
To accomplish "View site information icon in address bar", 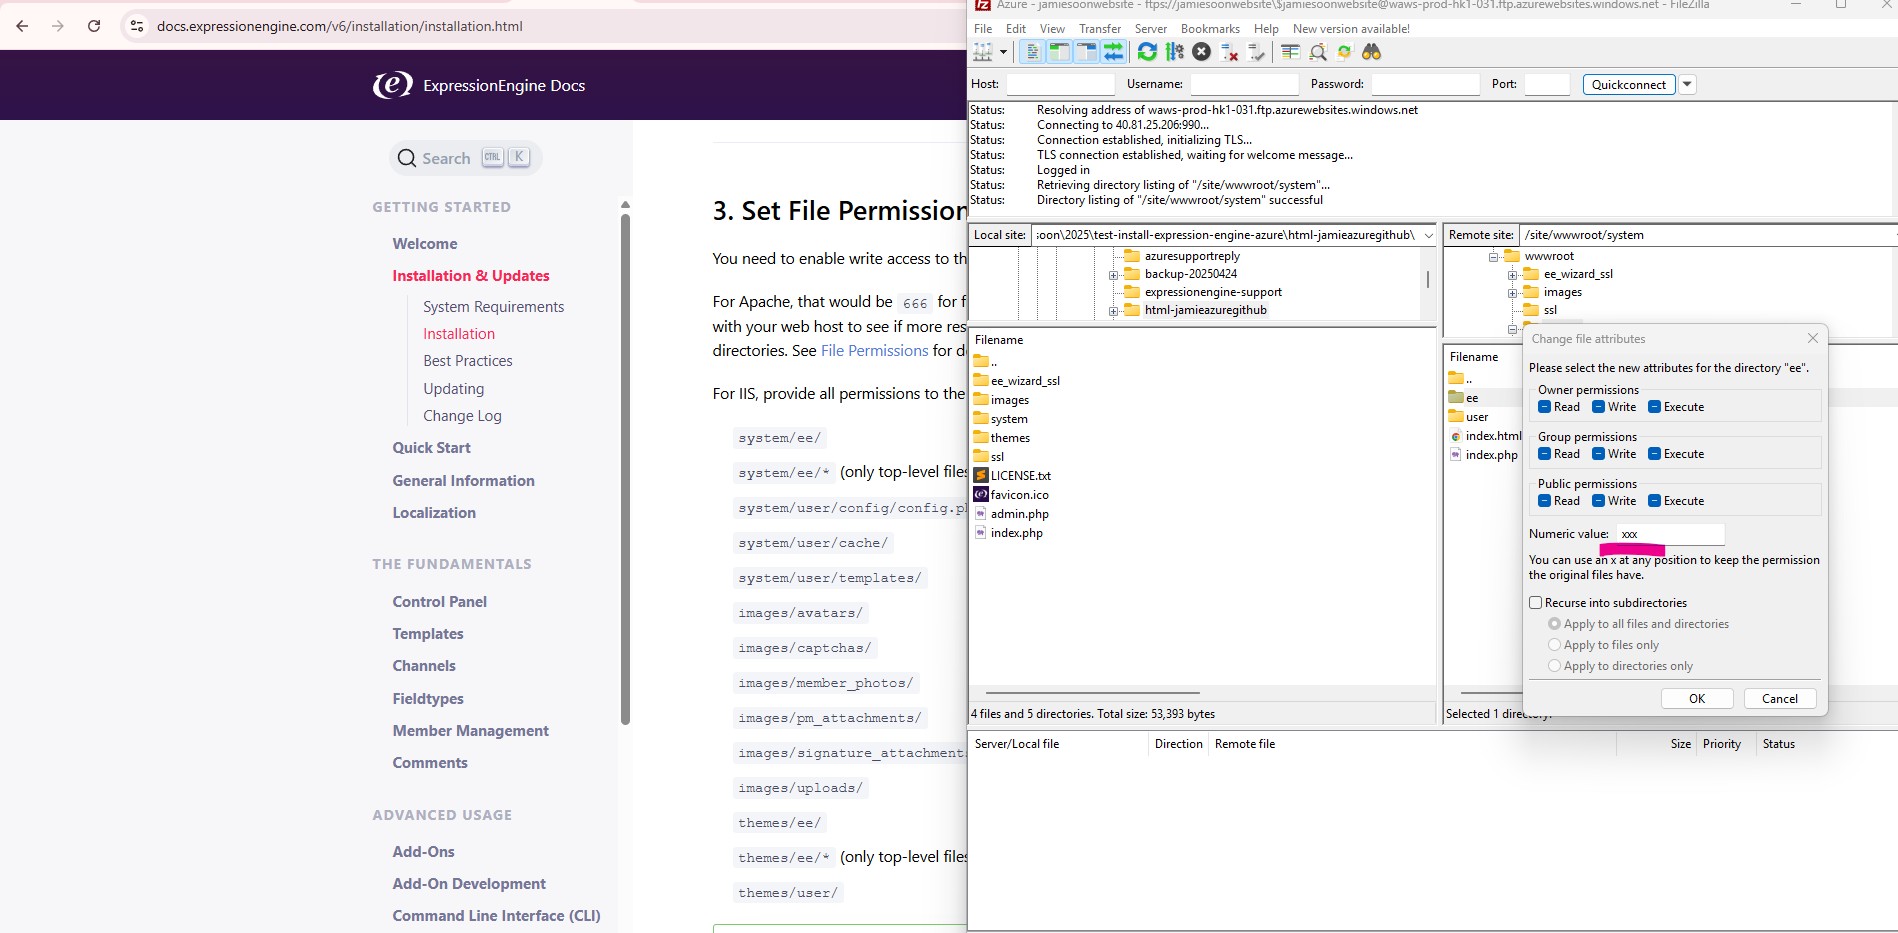I will click(137, 26).
